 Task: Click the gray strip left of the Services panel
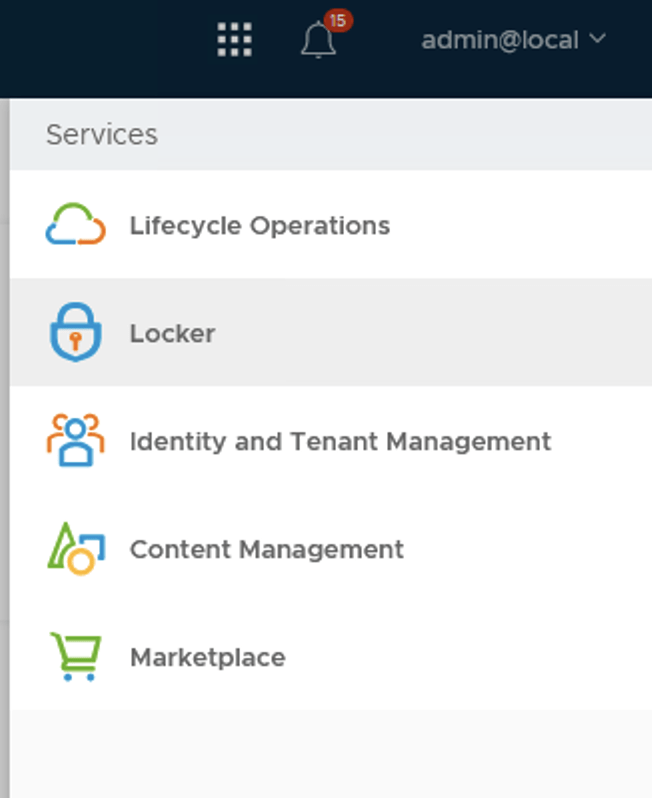click(4, 450)
